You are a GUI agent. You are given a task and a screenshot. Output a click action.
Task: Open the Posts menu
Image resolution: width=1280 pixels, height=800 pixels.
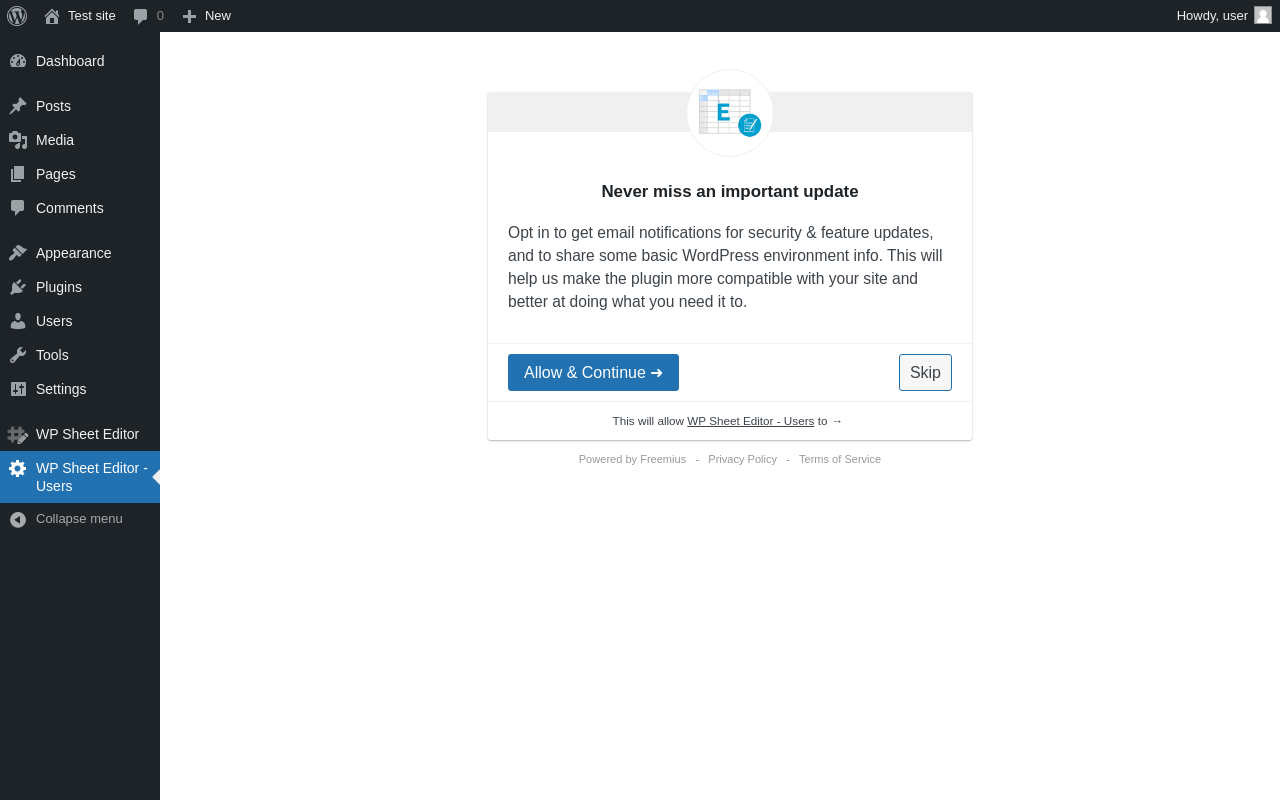[80, 106]
